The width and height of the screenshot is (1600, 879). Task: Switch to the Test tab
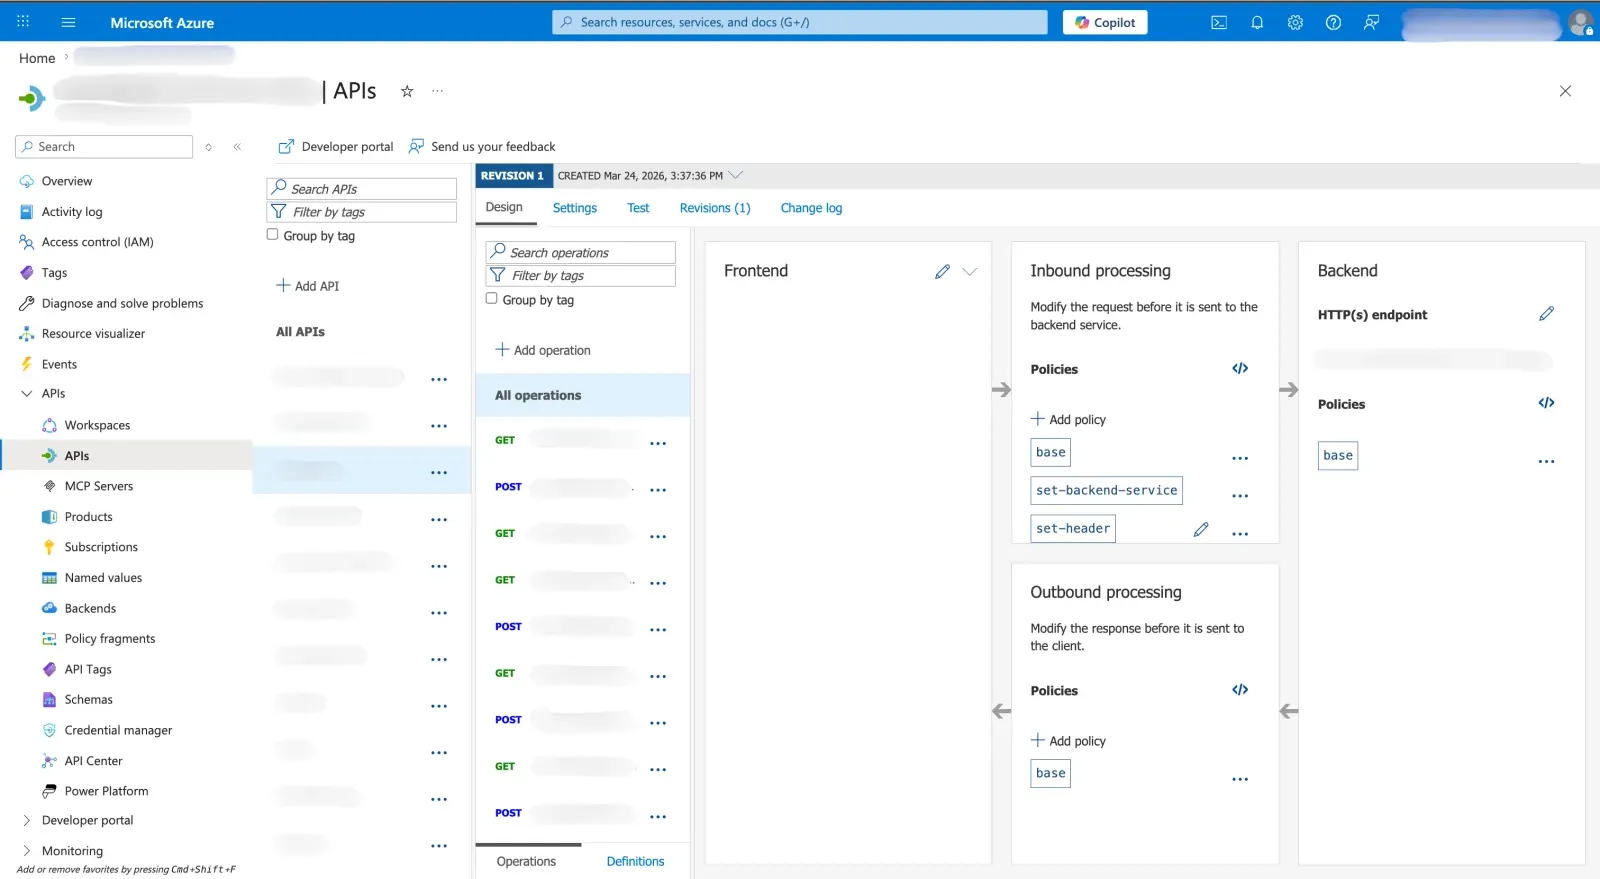(638, 208)
